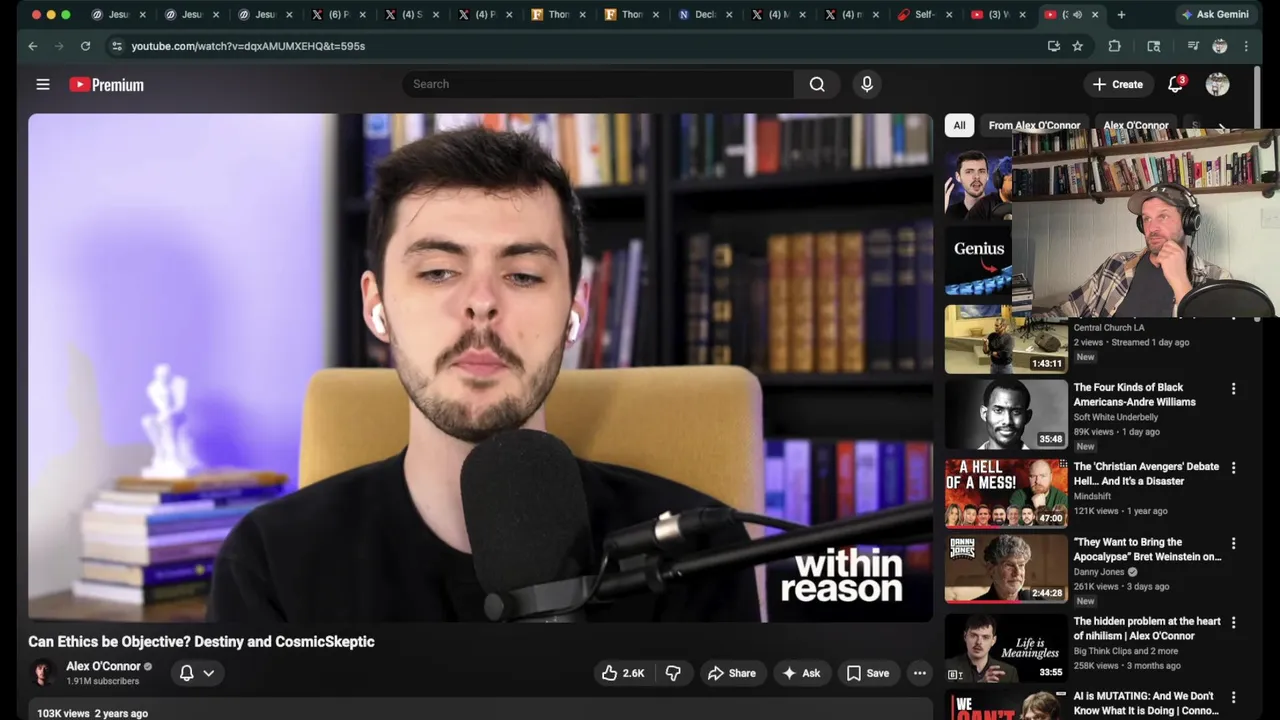Click the browser forward arrow
The height and width of the screenshot is (720, 1280).
pos(59,46)
